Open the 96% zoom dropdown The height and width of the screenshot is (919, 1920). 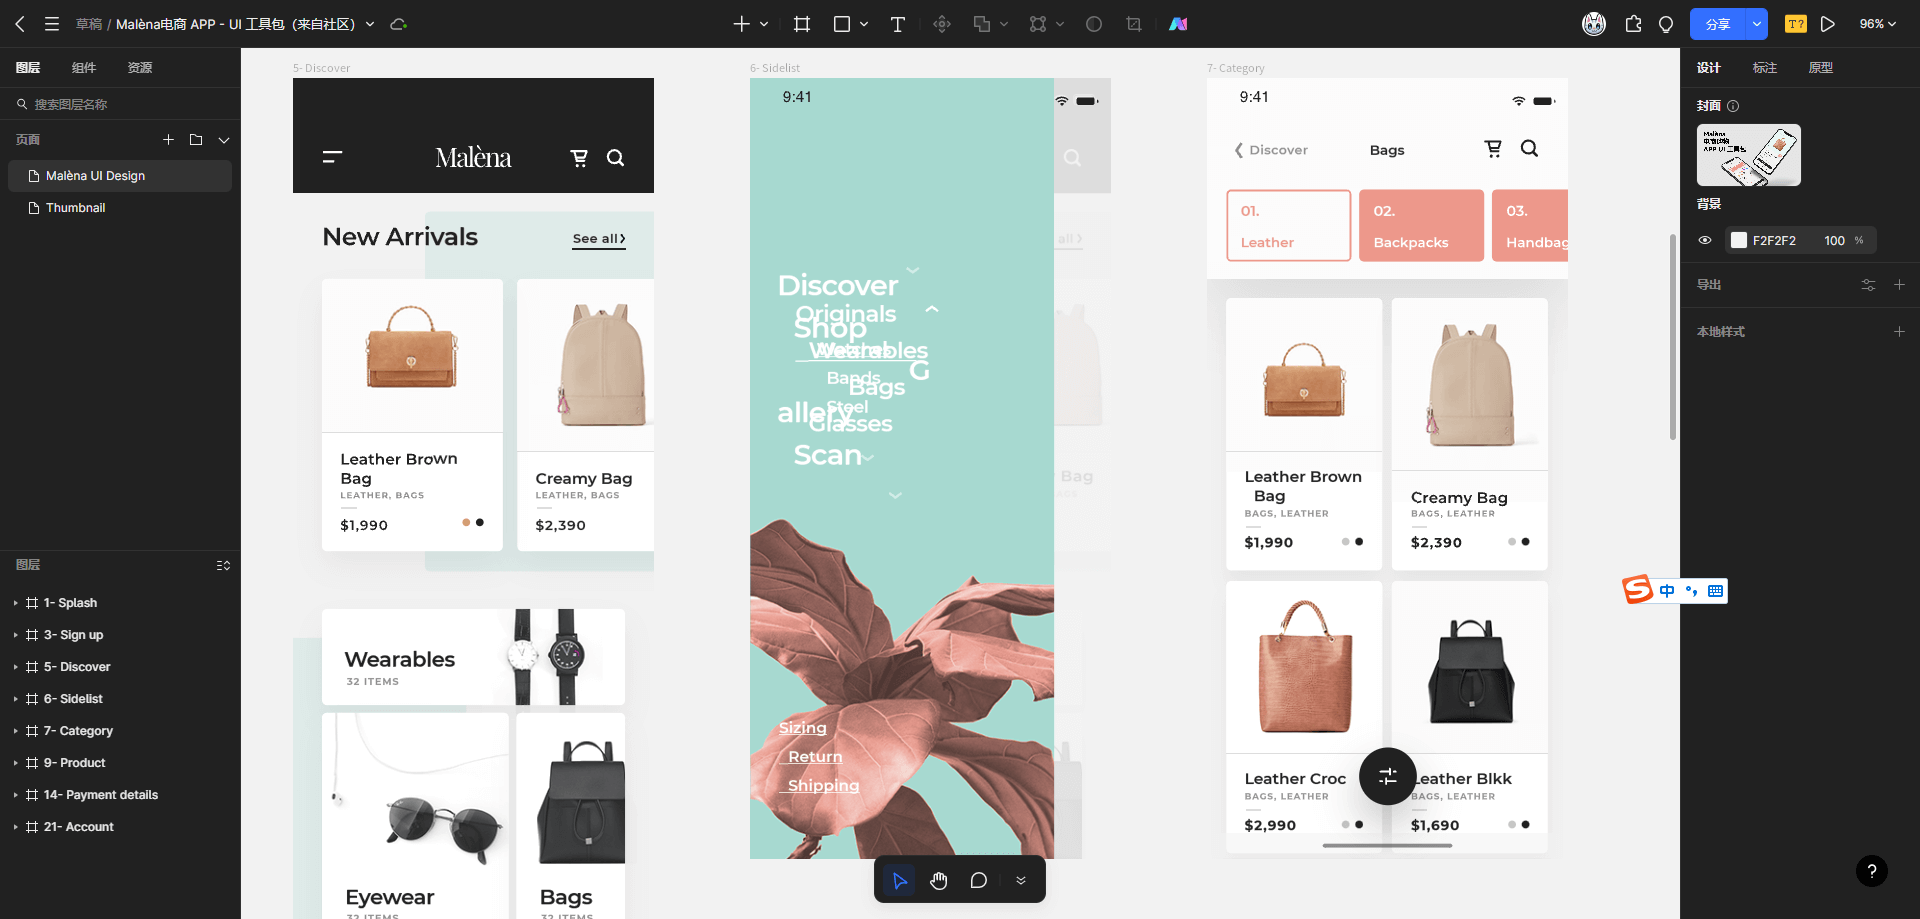[1878, 24]
